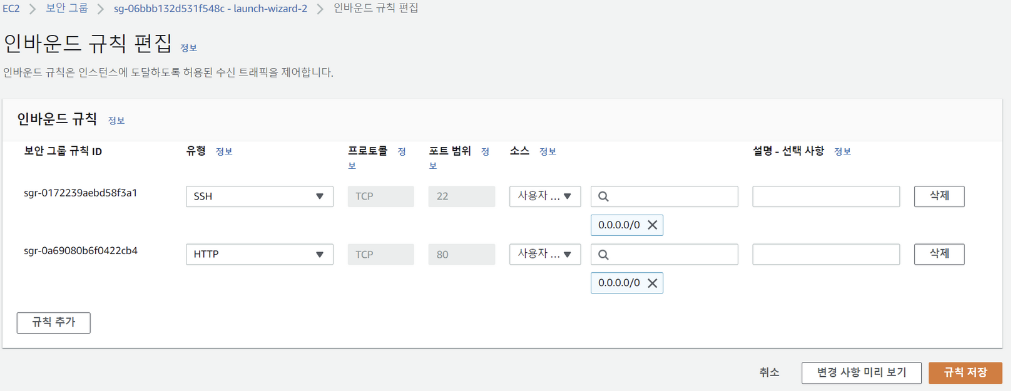Viewport: 1011px width, 391px height.
Task: Delete the SSH rule with the 삭제 button
Action: [x=939, y=196]
